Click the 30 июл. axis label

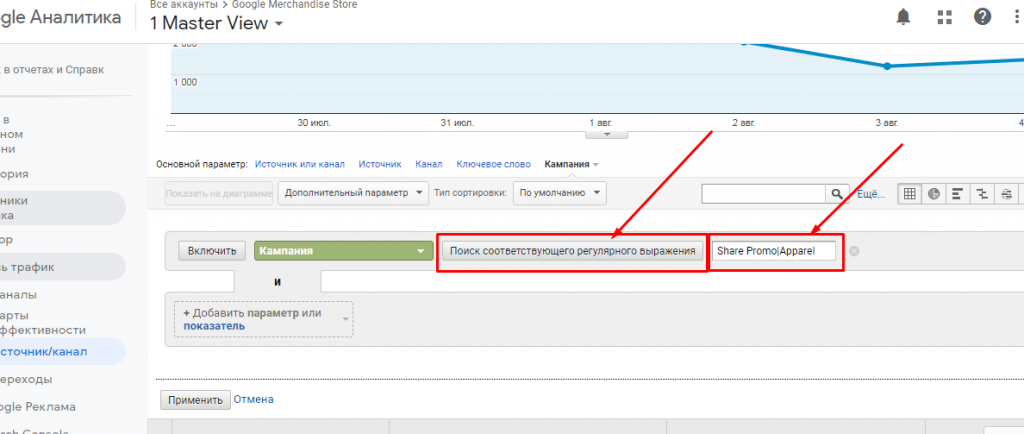click(x=312, y=123)
